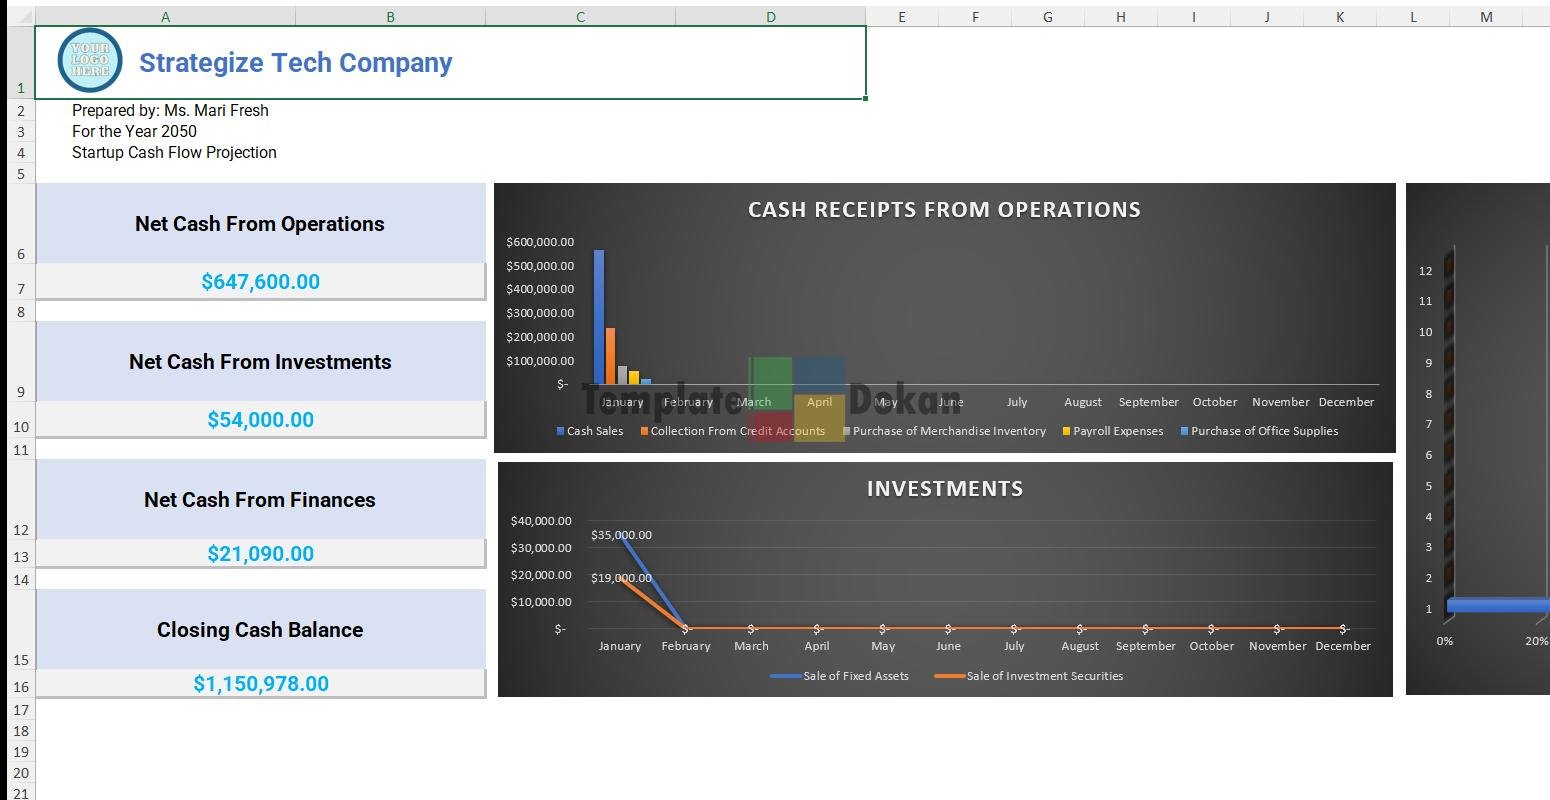Select row 7 header
The height and width of the screenshot is (800, 1550).
tap(20, 289)
